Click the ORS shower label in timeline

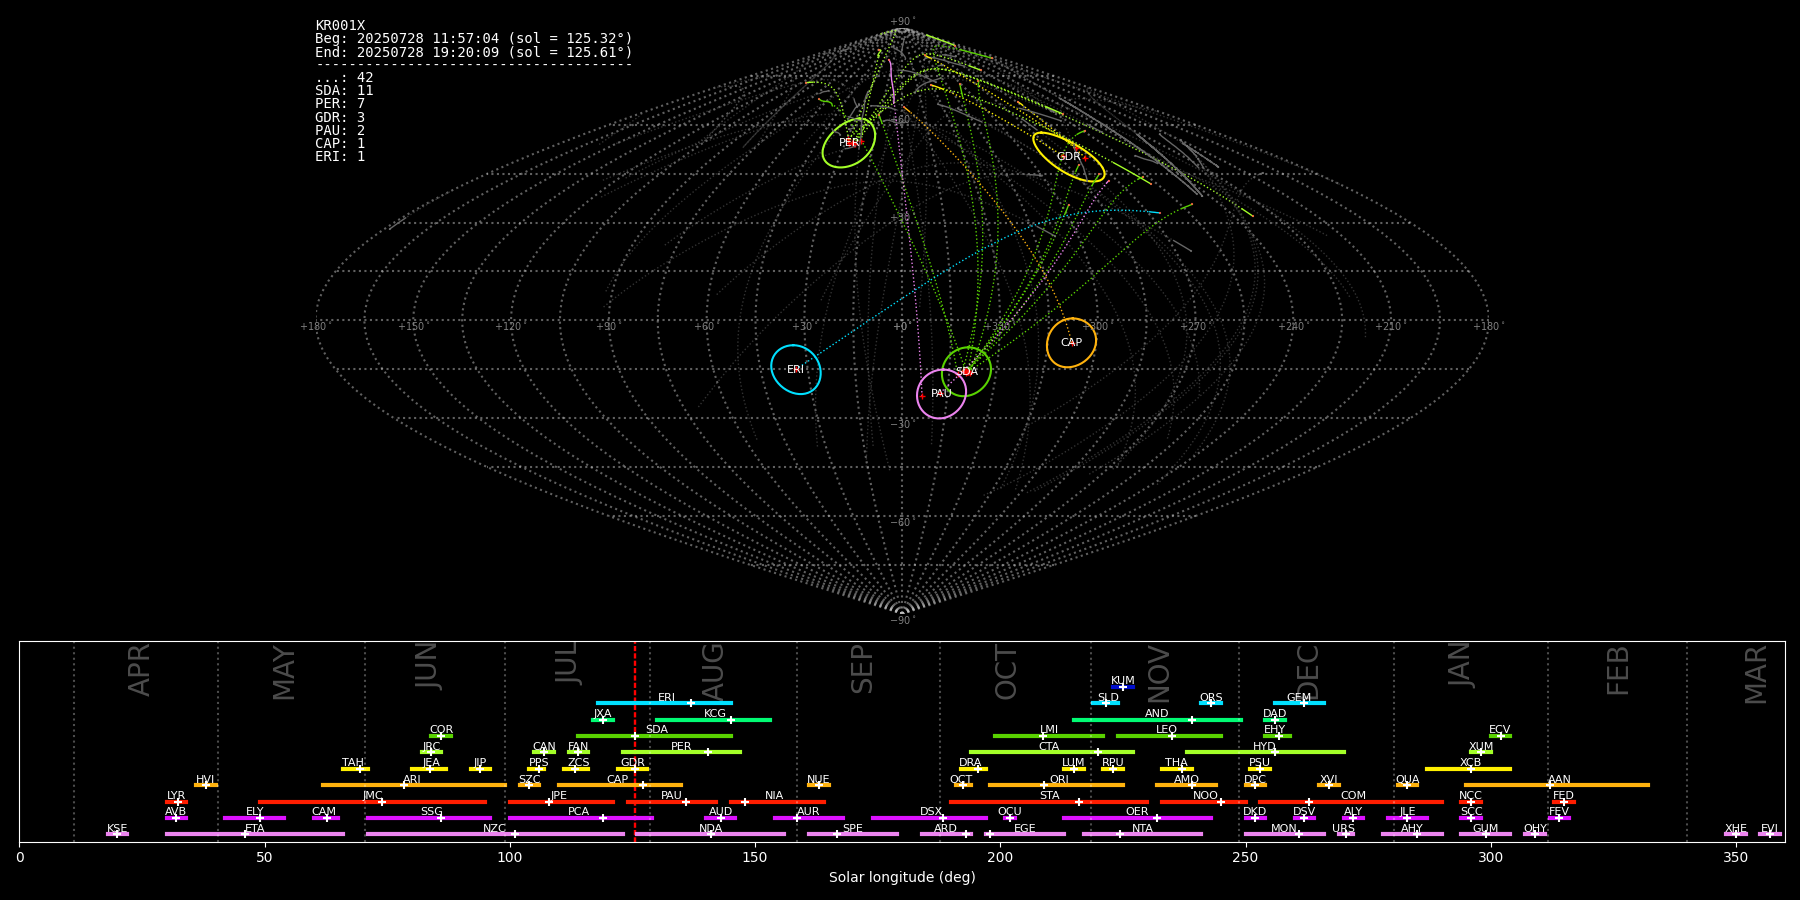pos(1211,698)
